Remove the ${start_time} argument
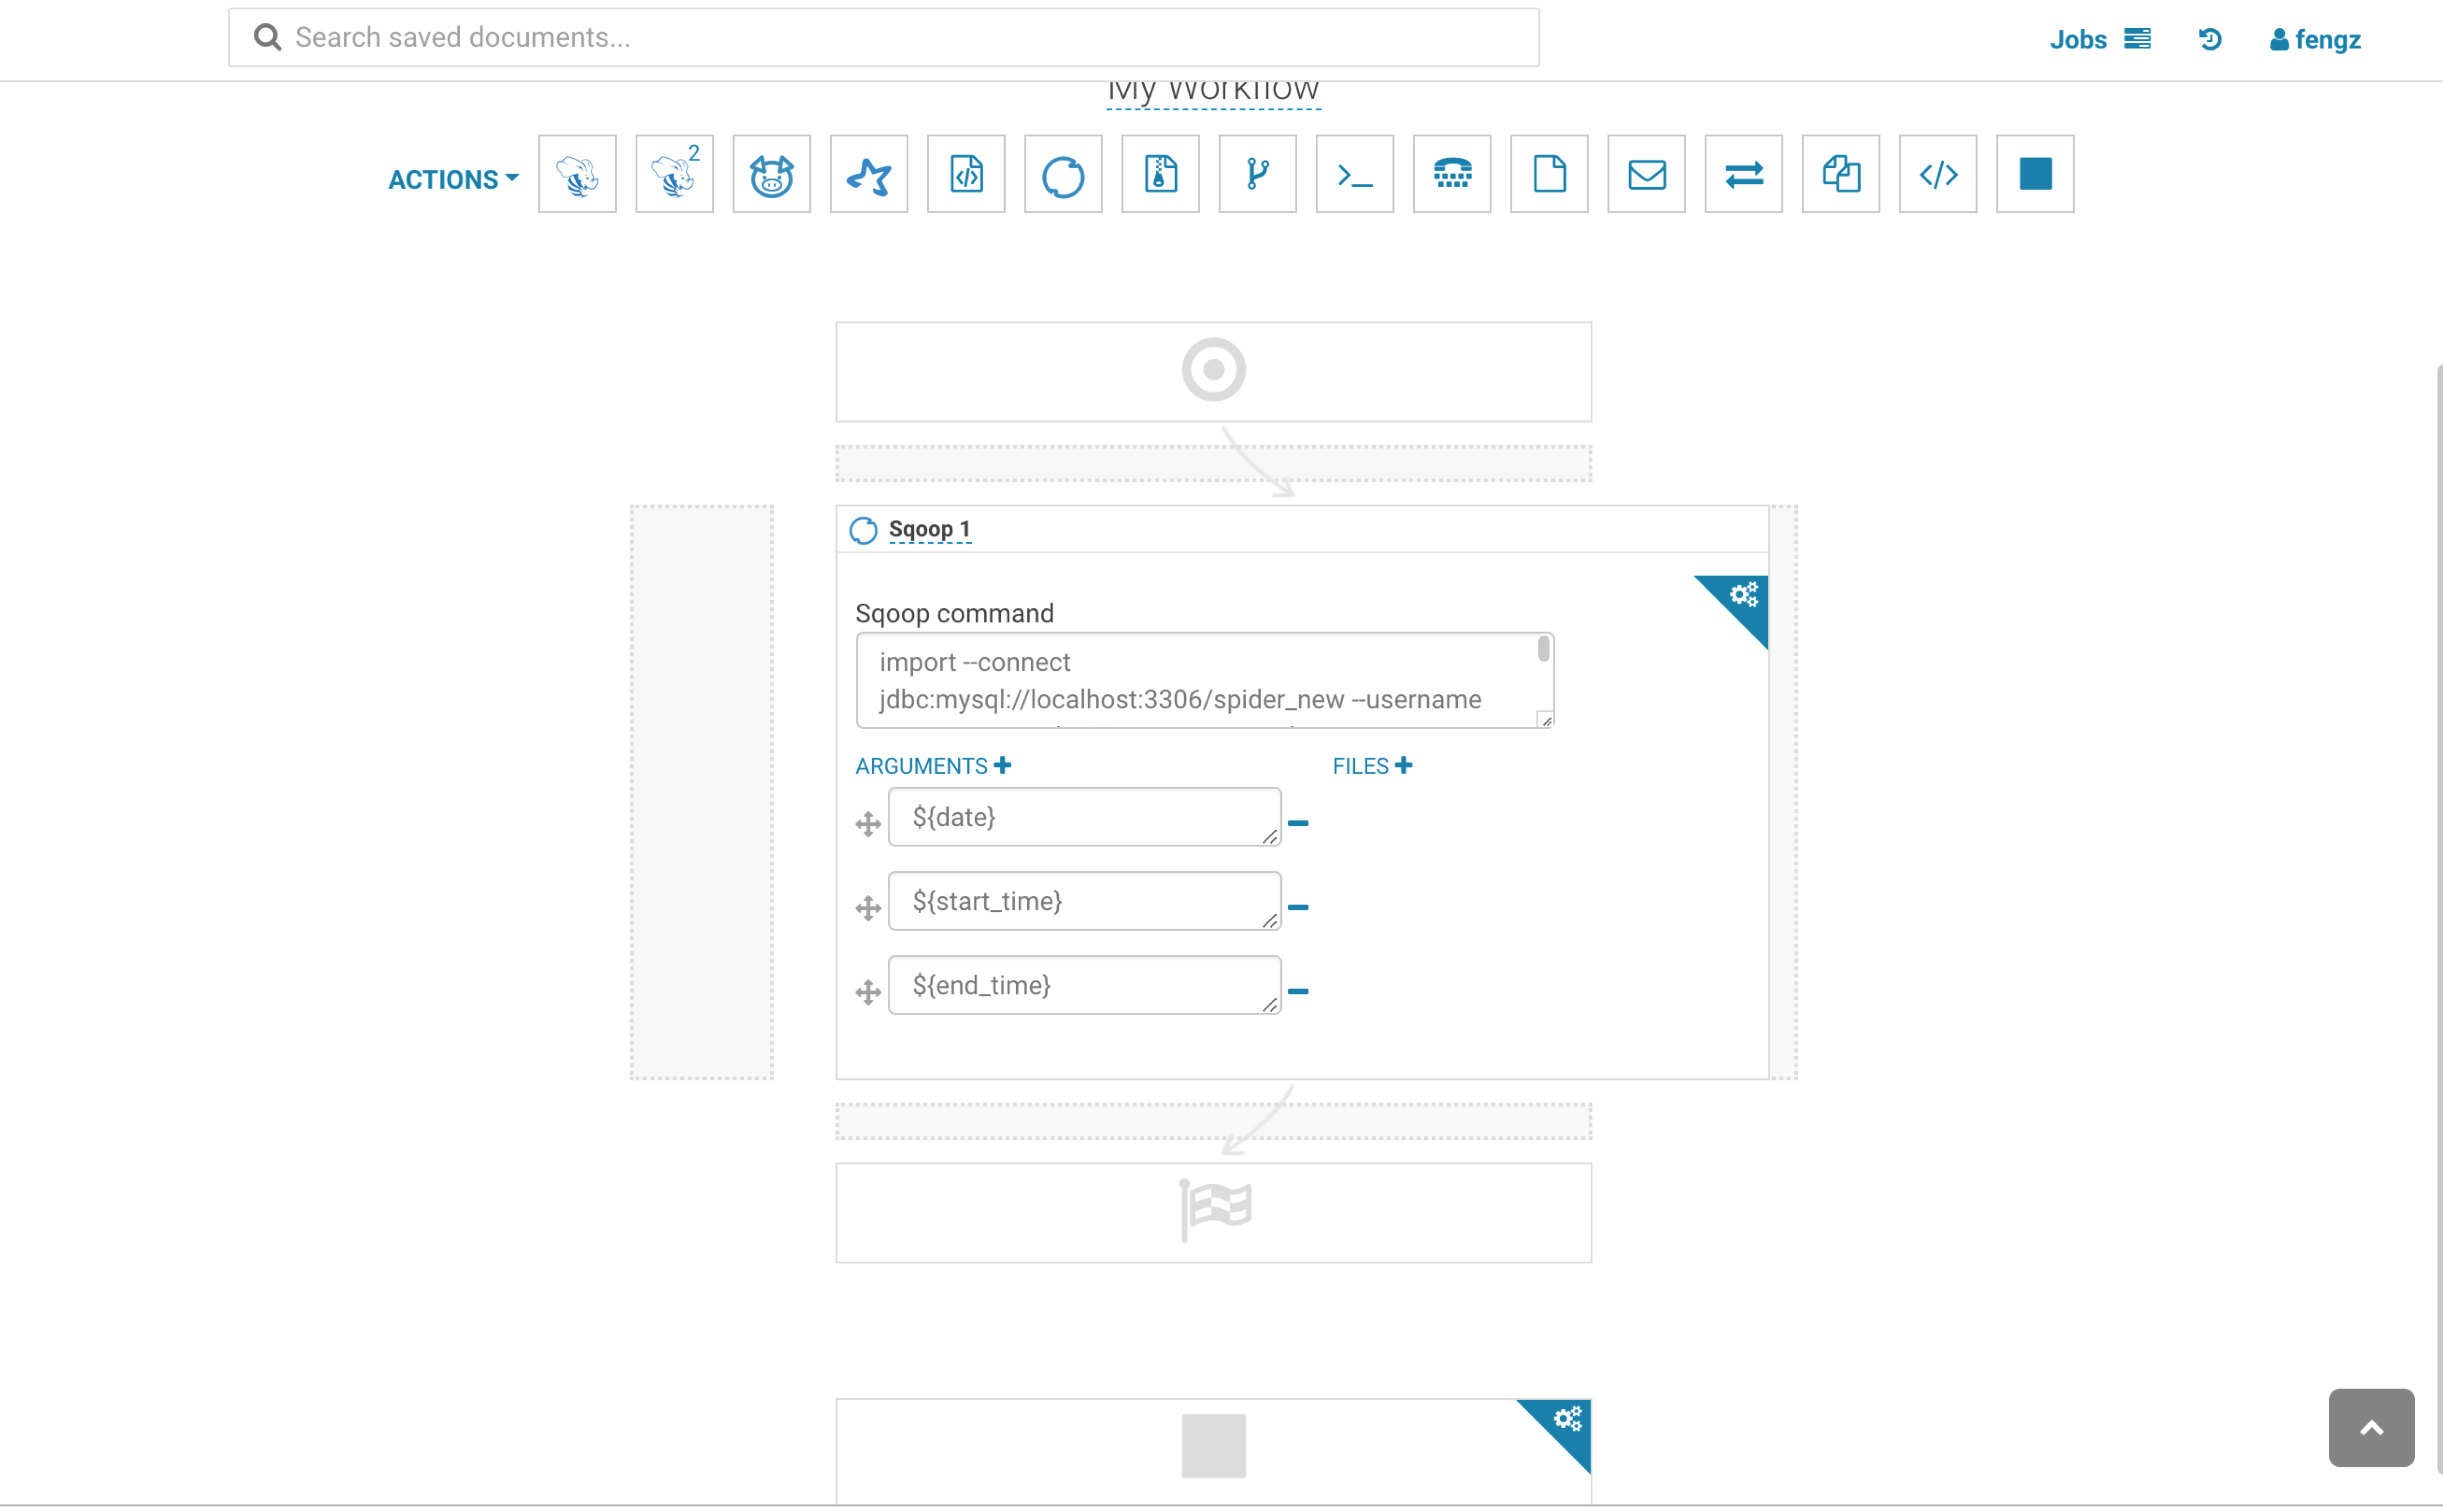2443x1512 pixels. 1297,907
